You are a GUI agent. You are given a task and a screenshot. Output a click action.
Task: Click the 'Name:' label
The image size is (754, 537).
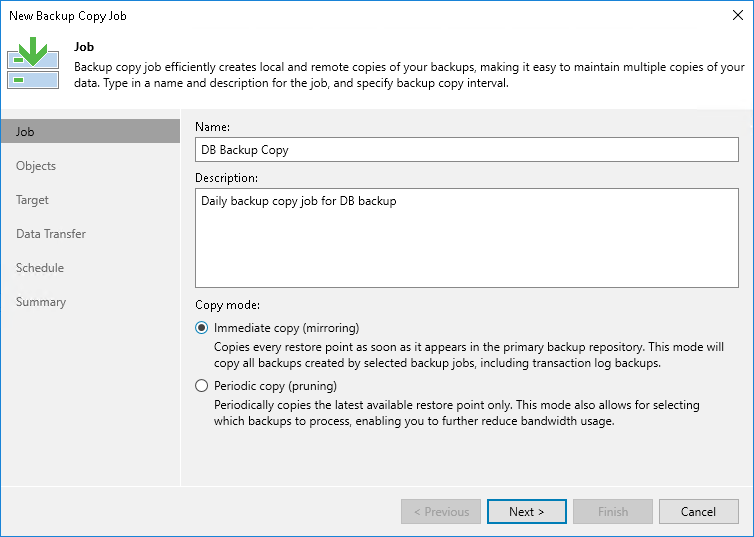click(213, 127)
